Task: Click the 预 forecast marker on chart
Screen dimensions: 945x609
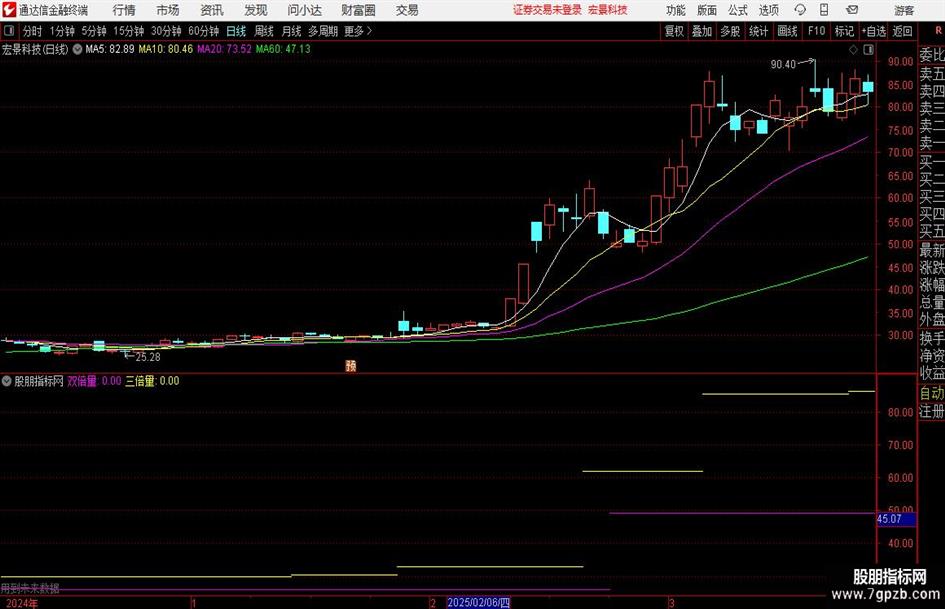Action: pyautogui.click(x=351, y=365)
